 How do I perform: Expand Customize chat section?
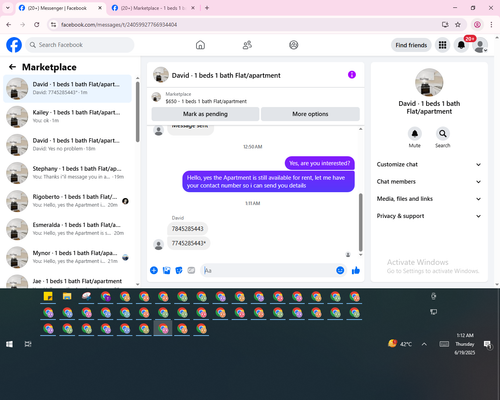429,164
